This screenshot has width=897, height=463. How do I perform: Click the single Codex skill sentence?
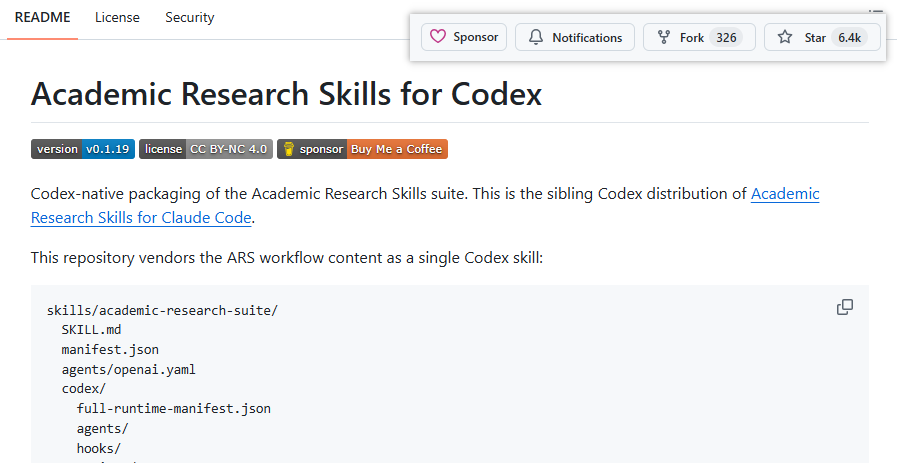tap(287, 258)
